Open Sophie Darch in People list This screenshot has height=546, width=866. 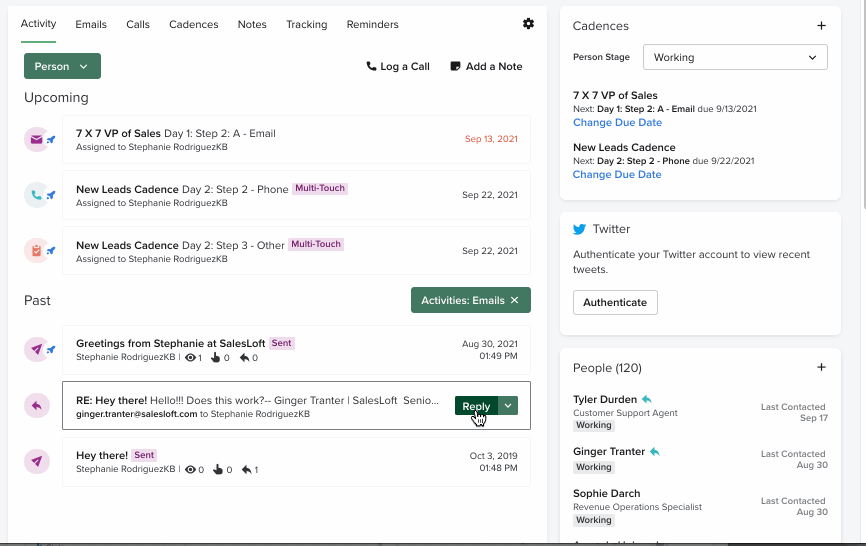606,494
